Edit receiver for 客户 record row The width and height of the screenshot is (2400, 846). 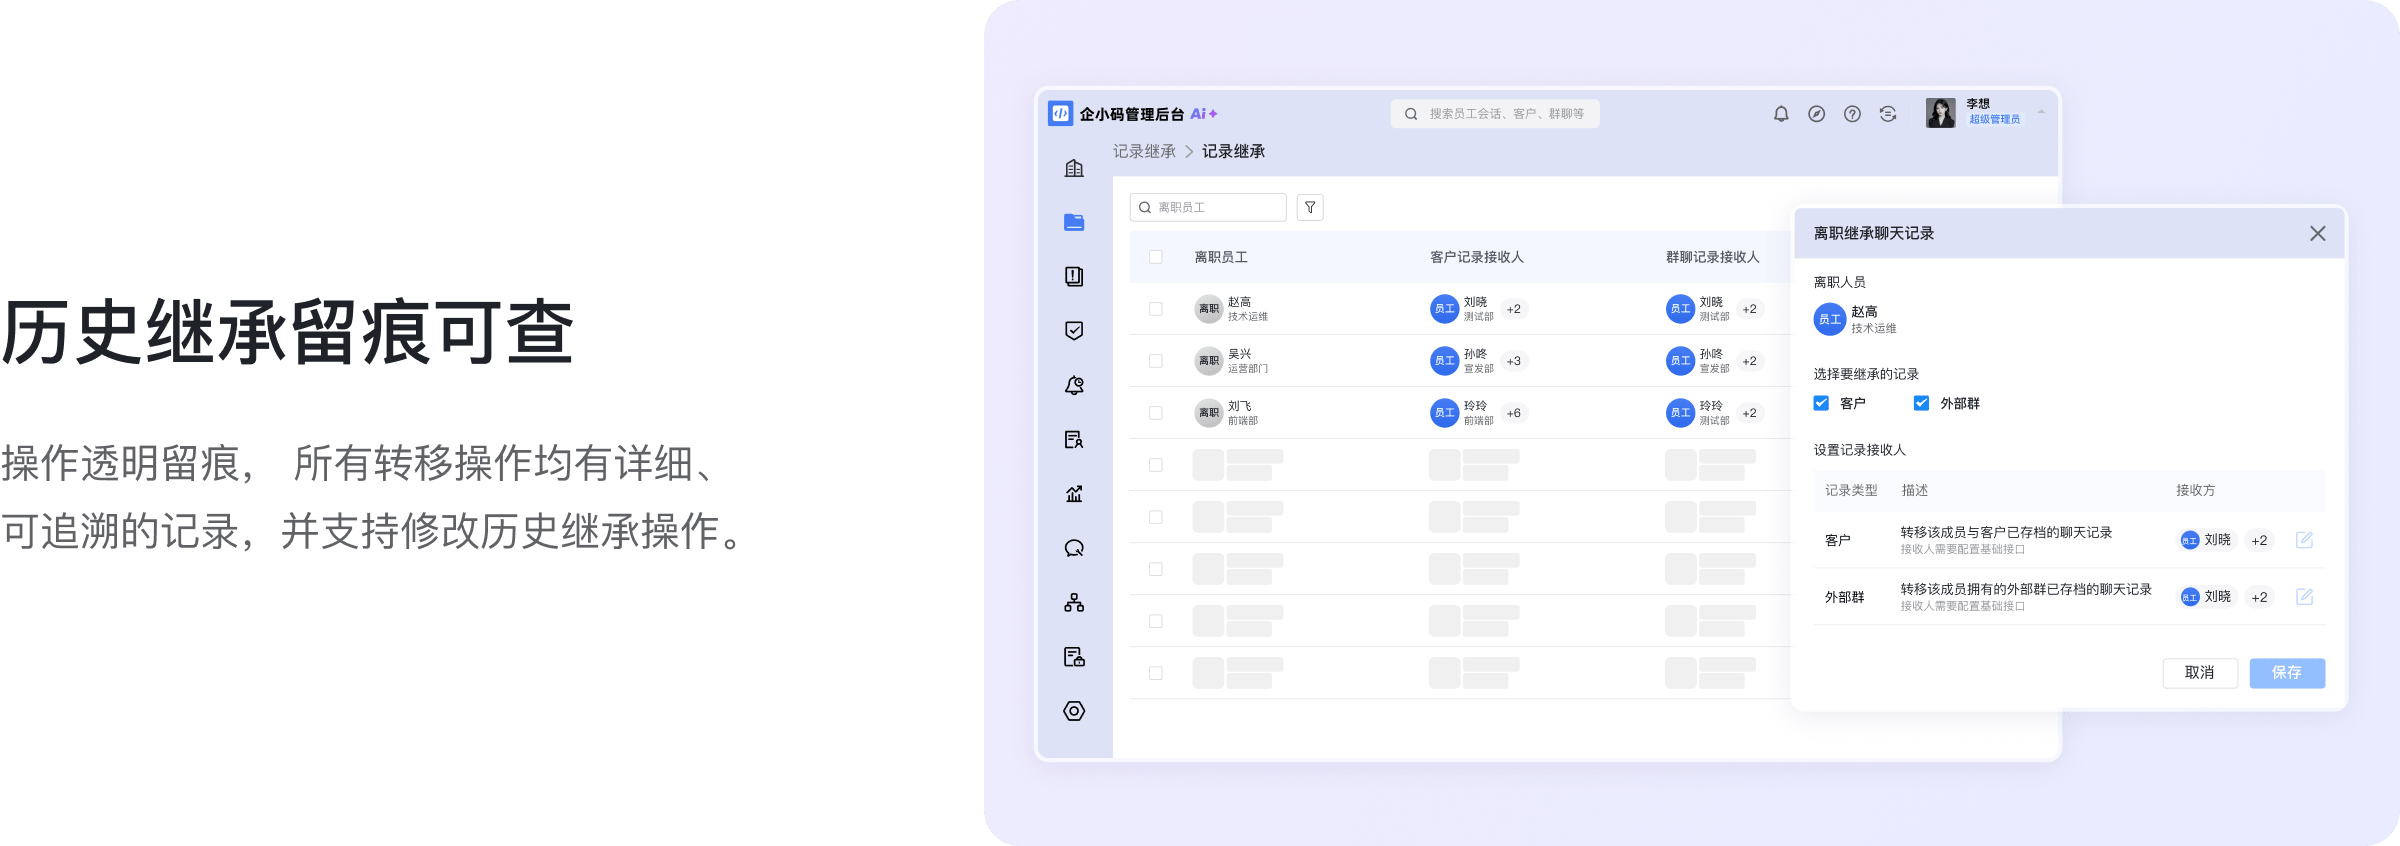click(x=2304, y=540)
